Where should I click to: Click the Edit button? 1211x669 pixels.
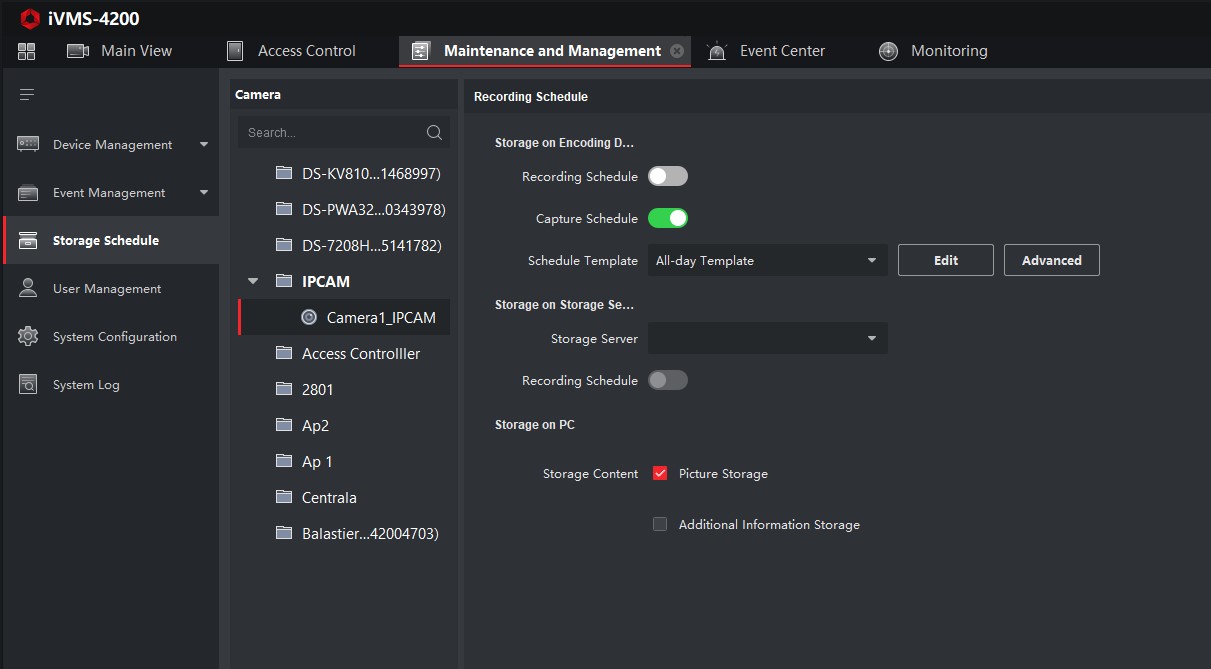click(945, 261)
